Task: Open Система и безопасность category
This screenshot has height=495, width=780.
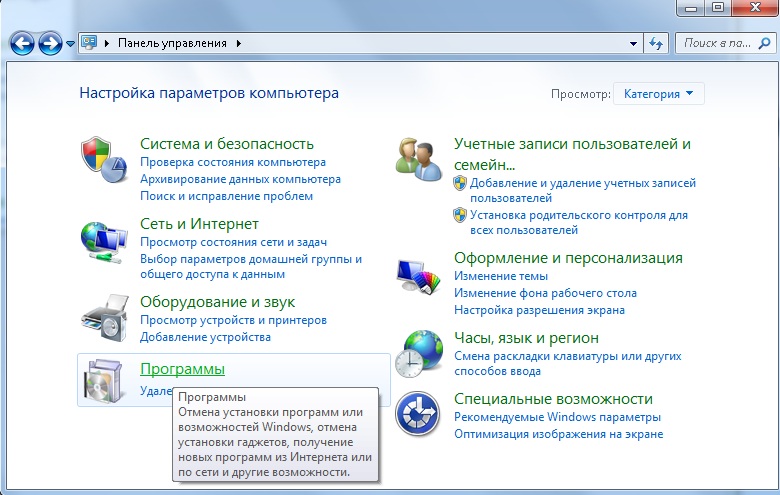Action: (227, 143)
